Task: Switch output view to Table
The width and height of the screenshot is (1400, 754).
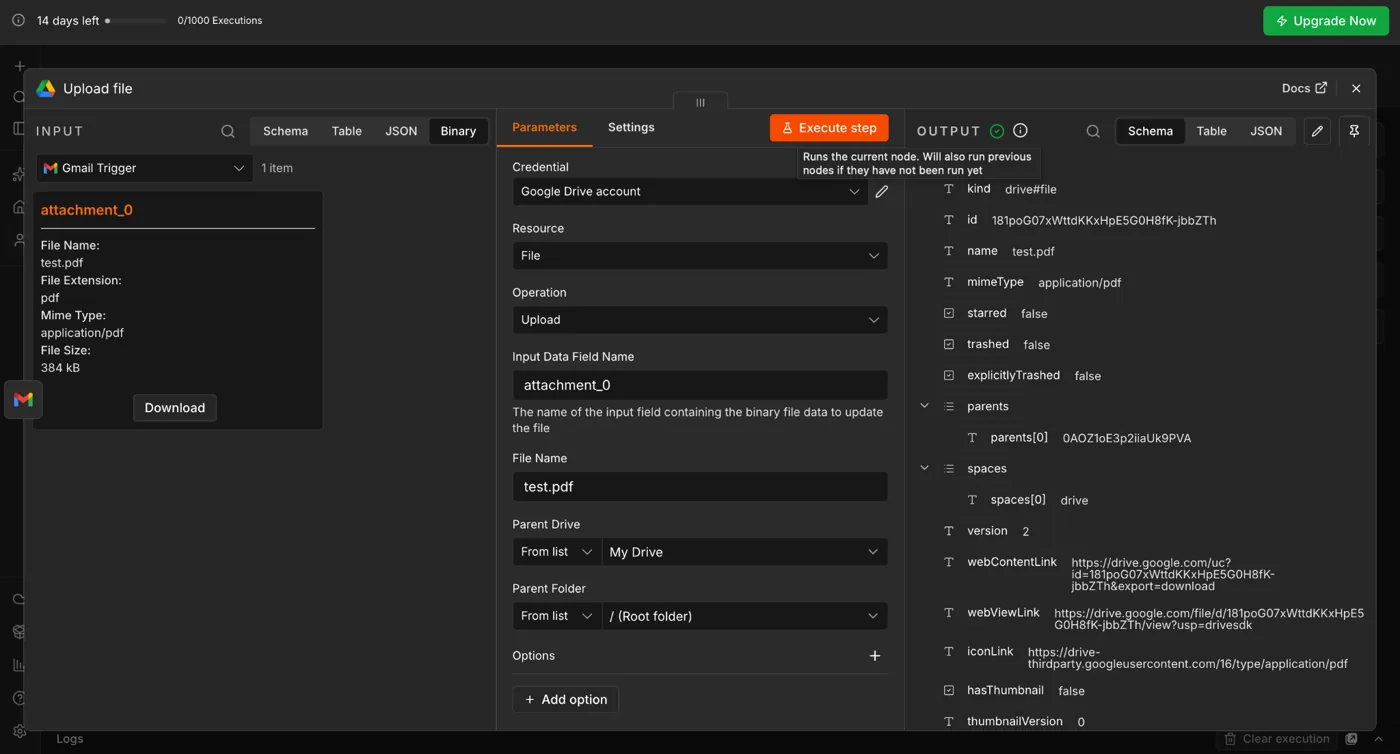Action: coord(1211,131)
